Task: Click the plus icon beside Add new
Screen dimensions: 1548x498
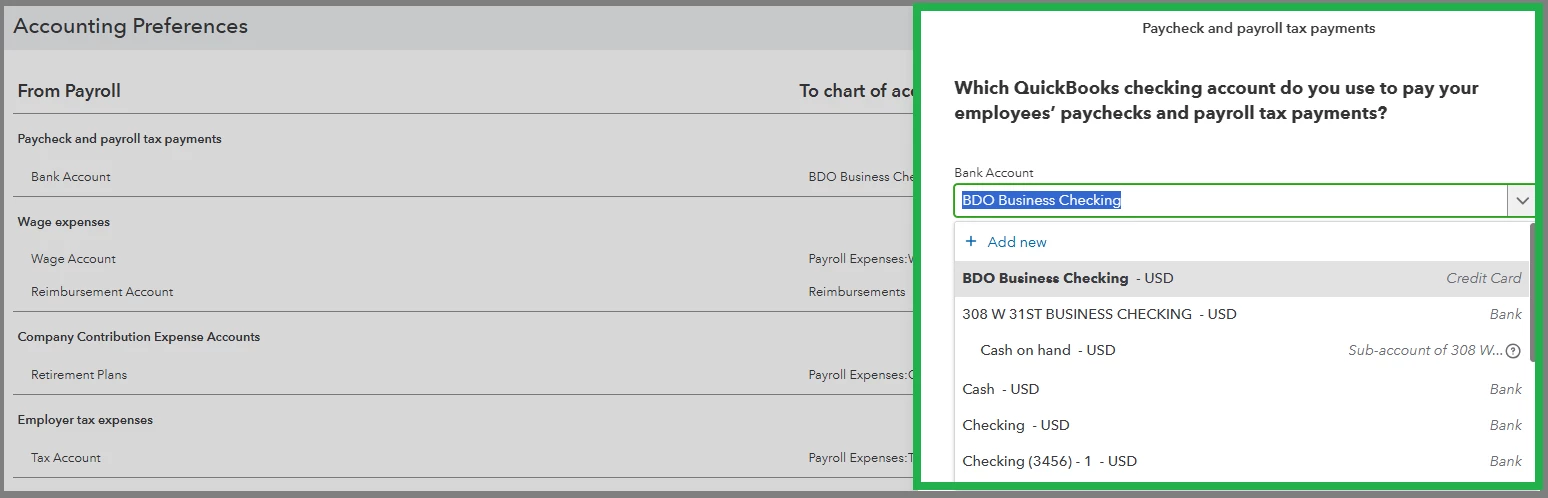Action: [x=970, y=242]
